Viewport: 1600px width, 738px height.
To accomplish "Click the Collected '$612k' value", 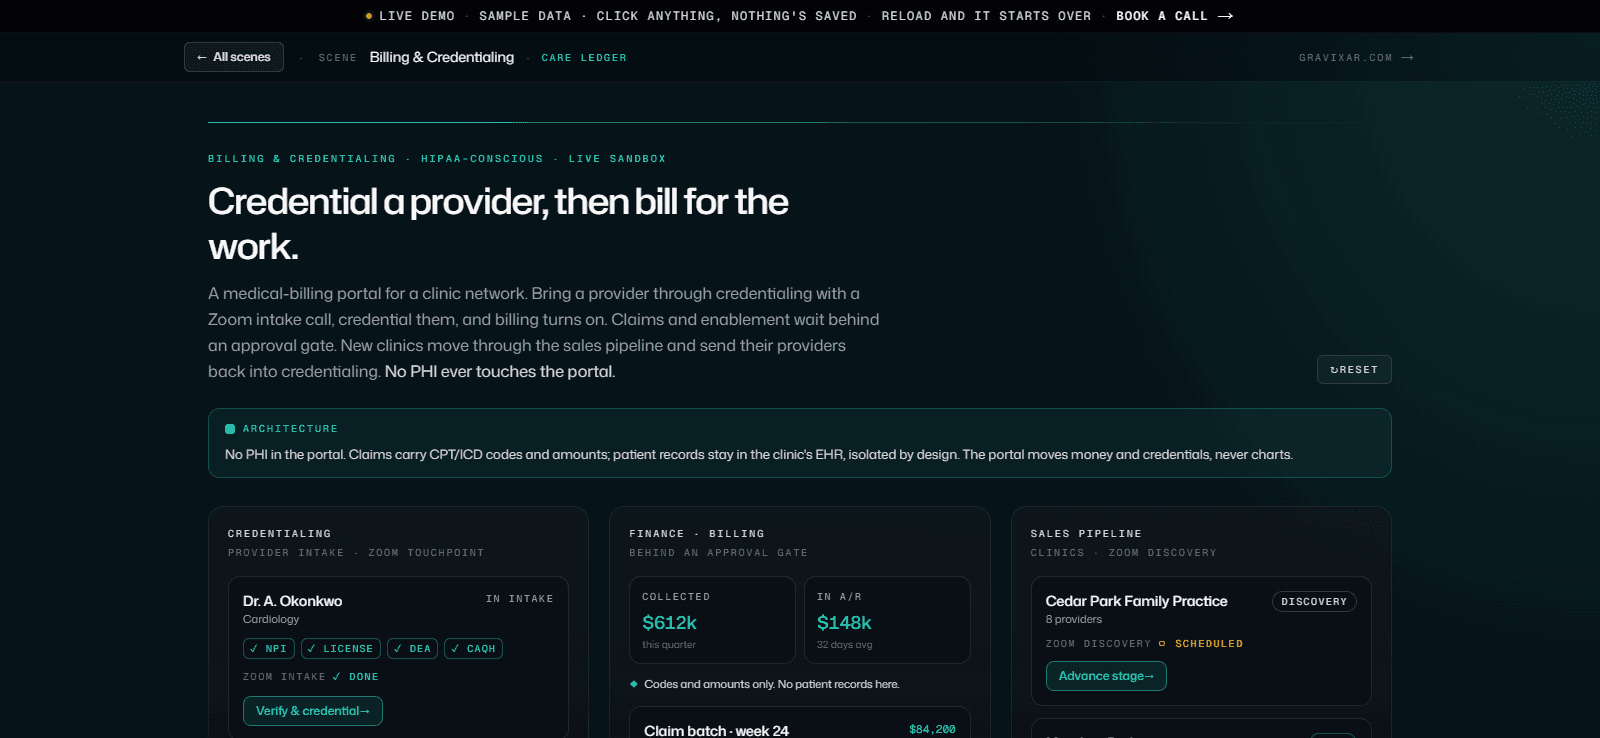I will click(669, 622).
